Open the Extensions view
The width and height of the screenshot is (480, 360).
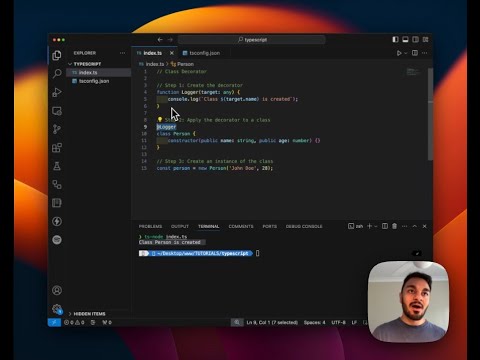57,148
